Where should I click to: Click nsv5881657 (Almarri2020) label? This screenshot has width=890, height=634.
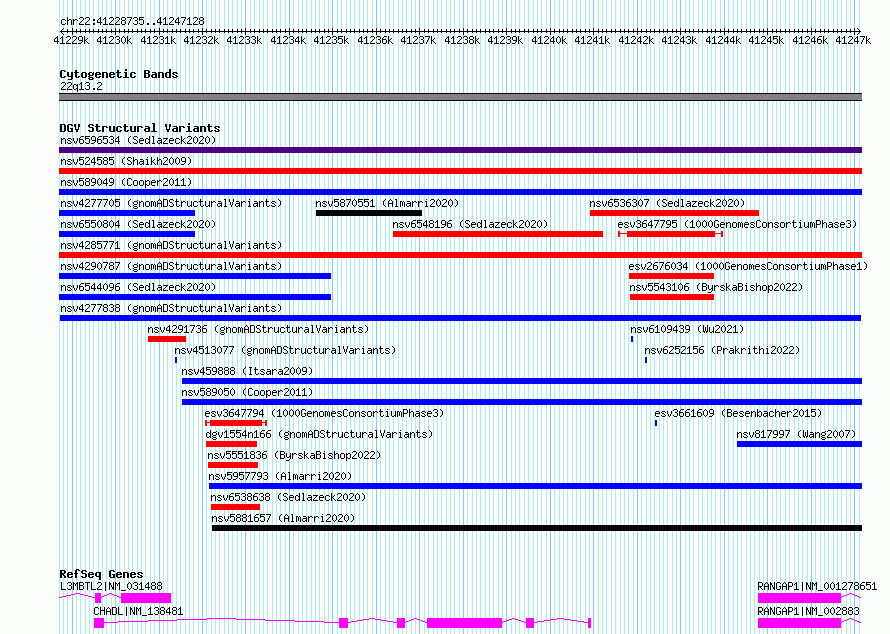[283, 518]
